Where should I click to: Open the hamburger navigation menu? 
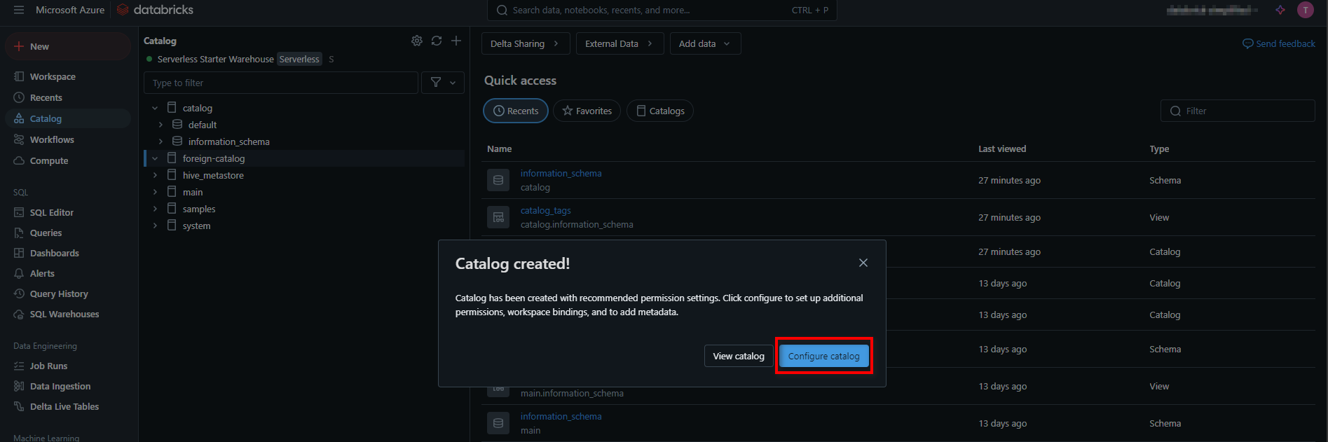pyautogui.click(x=18, y=10)
